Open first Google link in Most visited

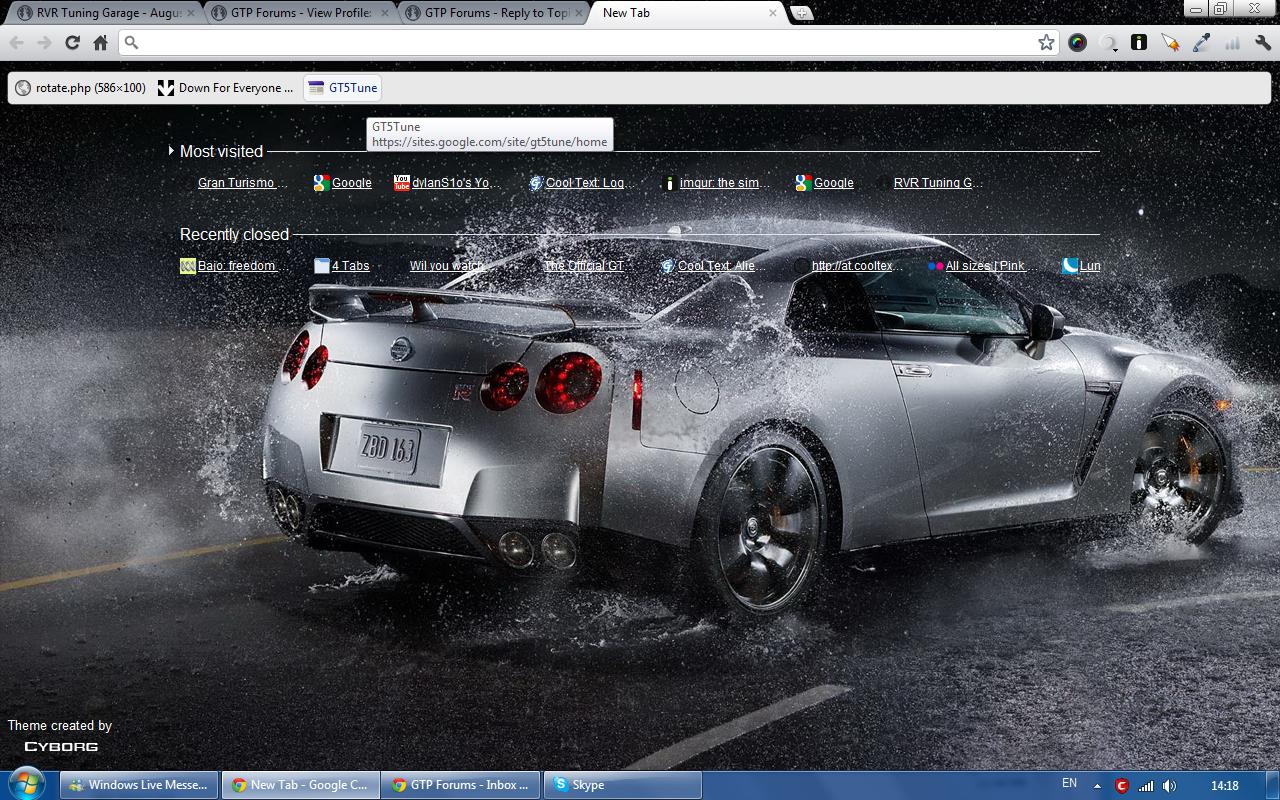coord(342,183)
